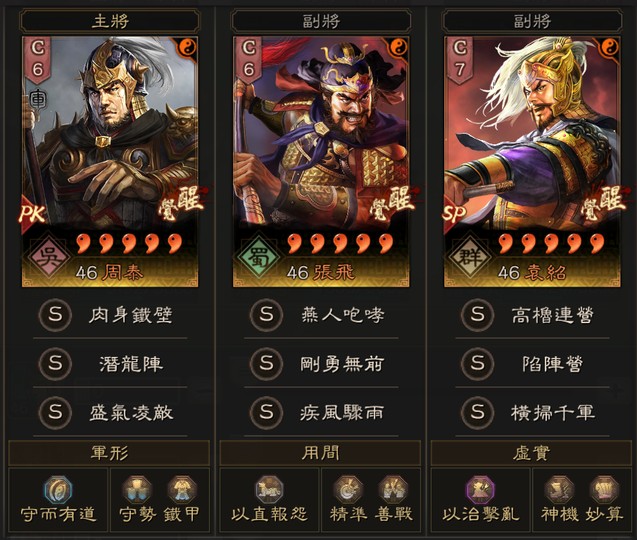Click the purple 以治擊亂 icon
637x540 pixels.
tap(481, 490)
